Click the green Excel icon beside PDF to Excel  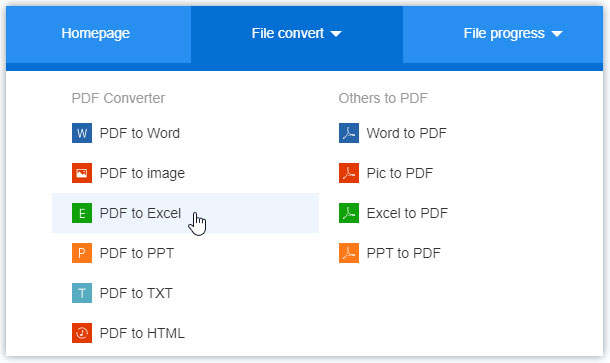click(x=82, y=213)
